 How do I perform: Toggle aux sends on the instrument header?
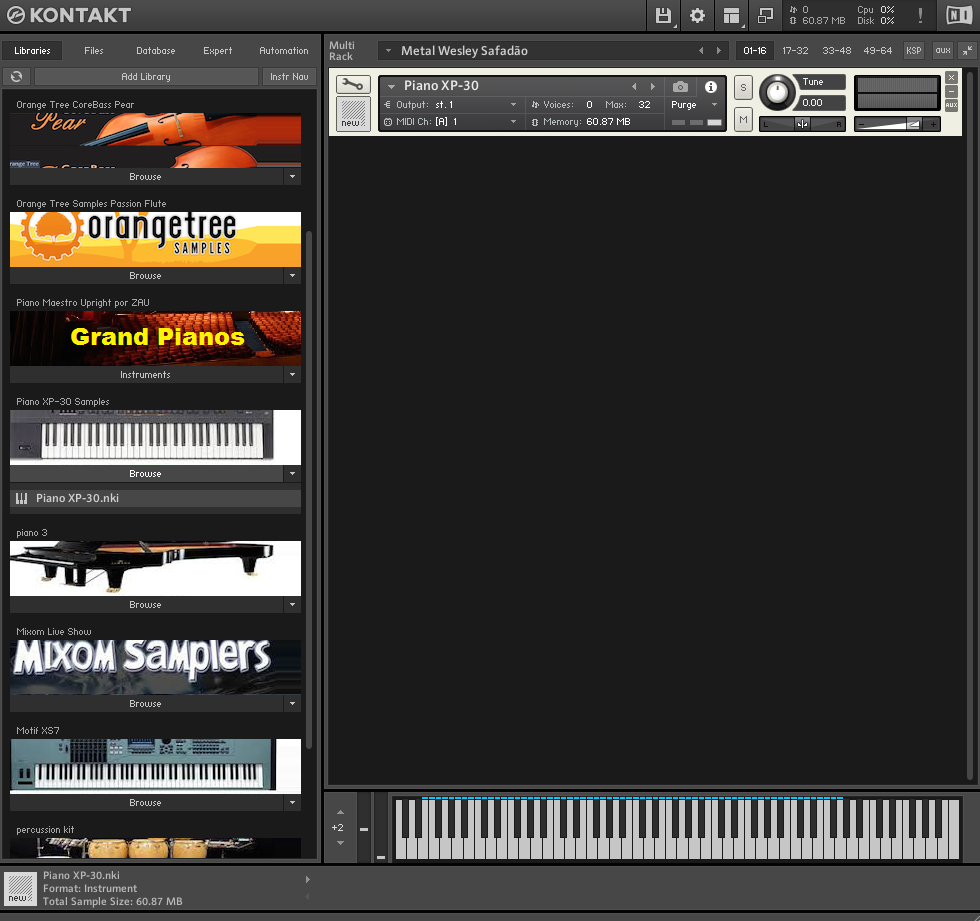(951, 105)
